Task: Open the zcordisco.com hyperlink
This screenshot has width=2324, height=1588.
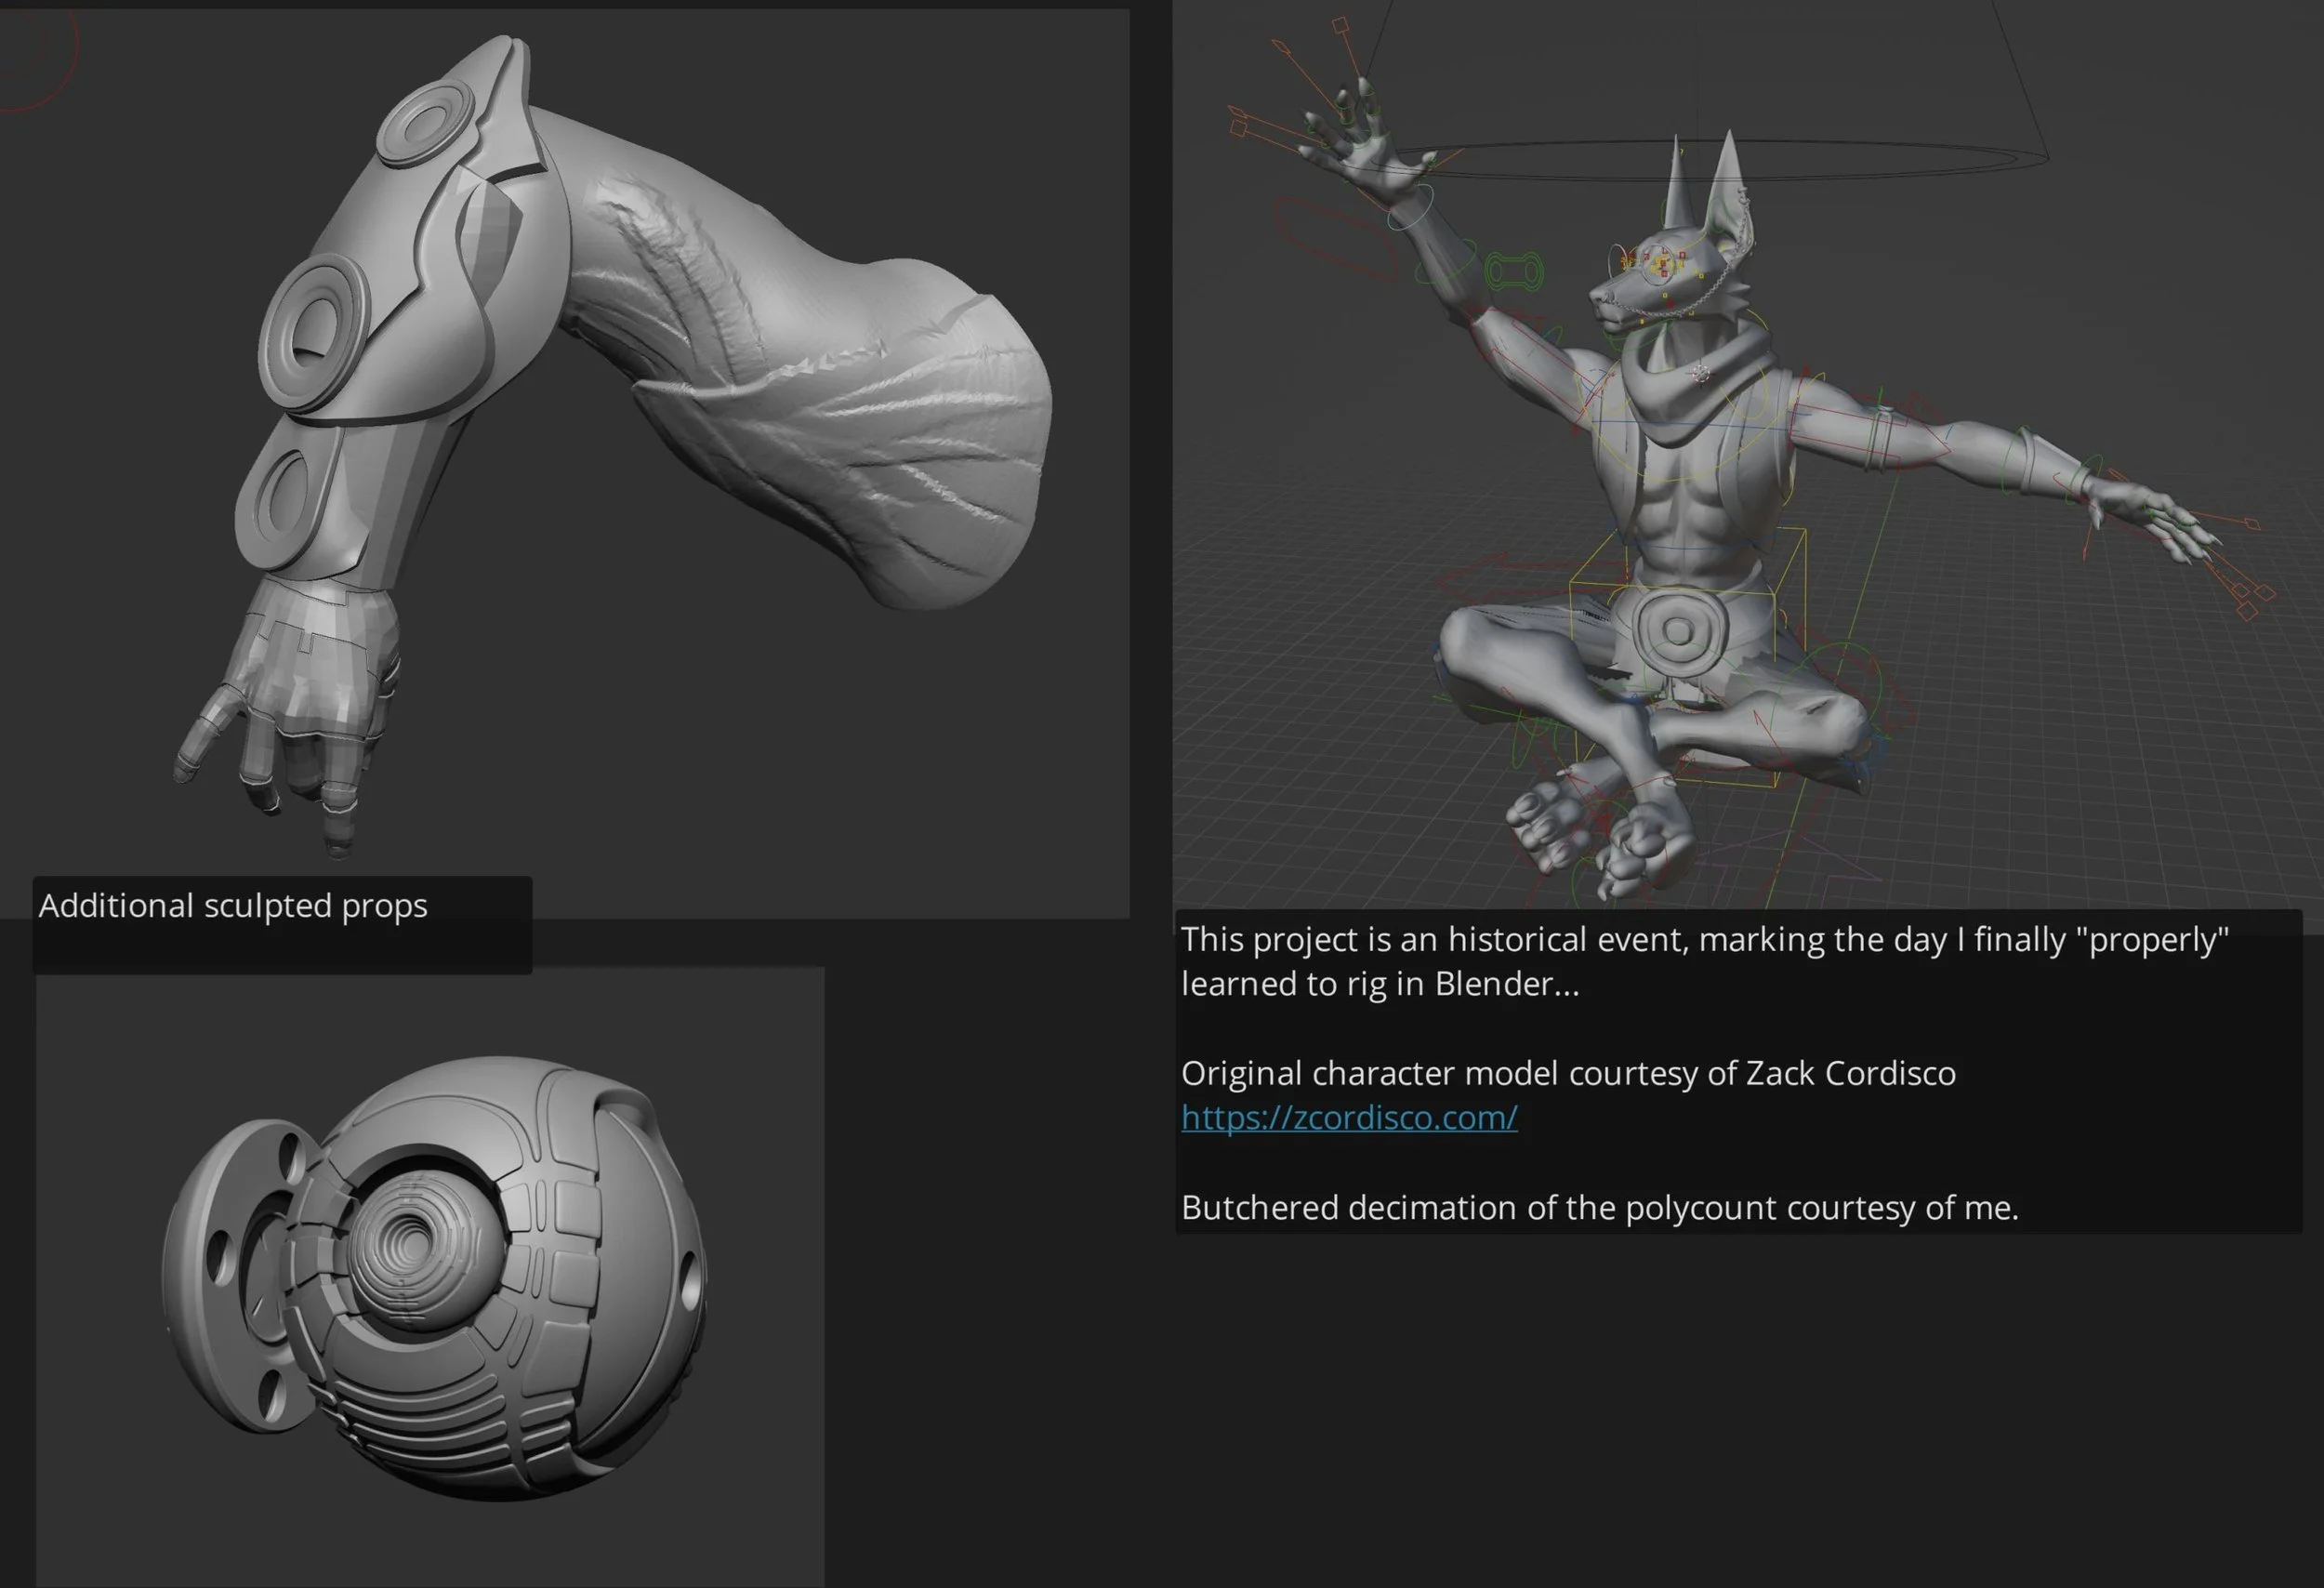Action: tap(1348, 1117)
